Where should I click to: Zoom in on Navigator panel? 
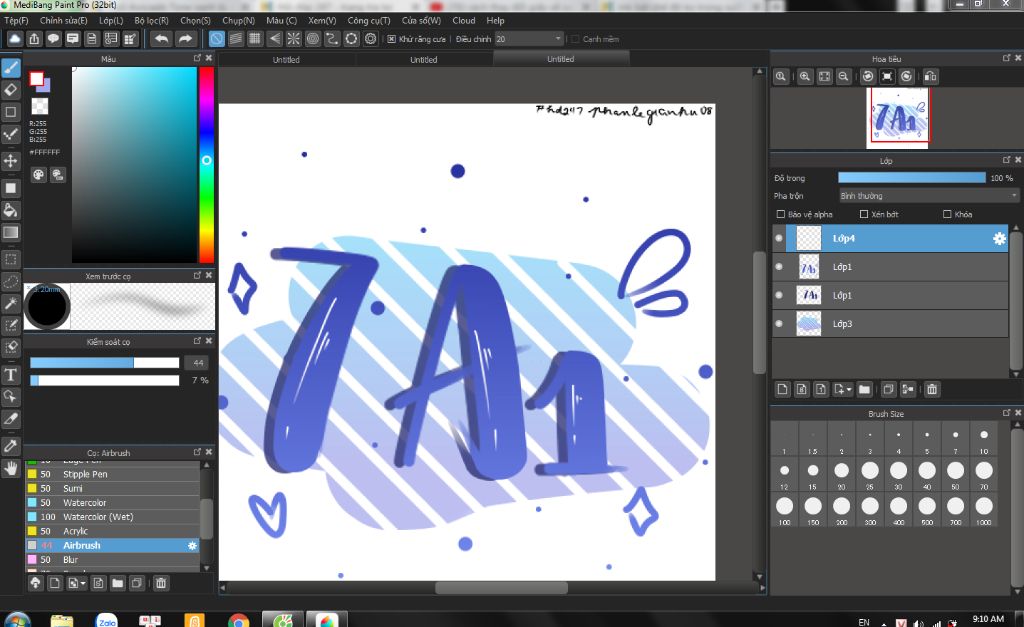coord(805,76)
